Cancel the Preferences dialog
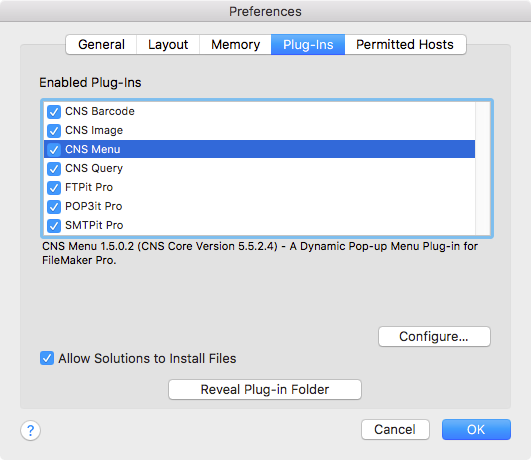The height and width of the screenshot is (460, 531). point(395,430)
